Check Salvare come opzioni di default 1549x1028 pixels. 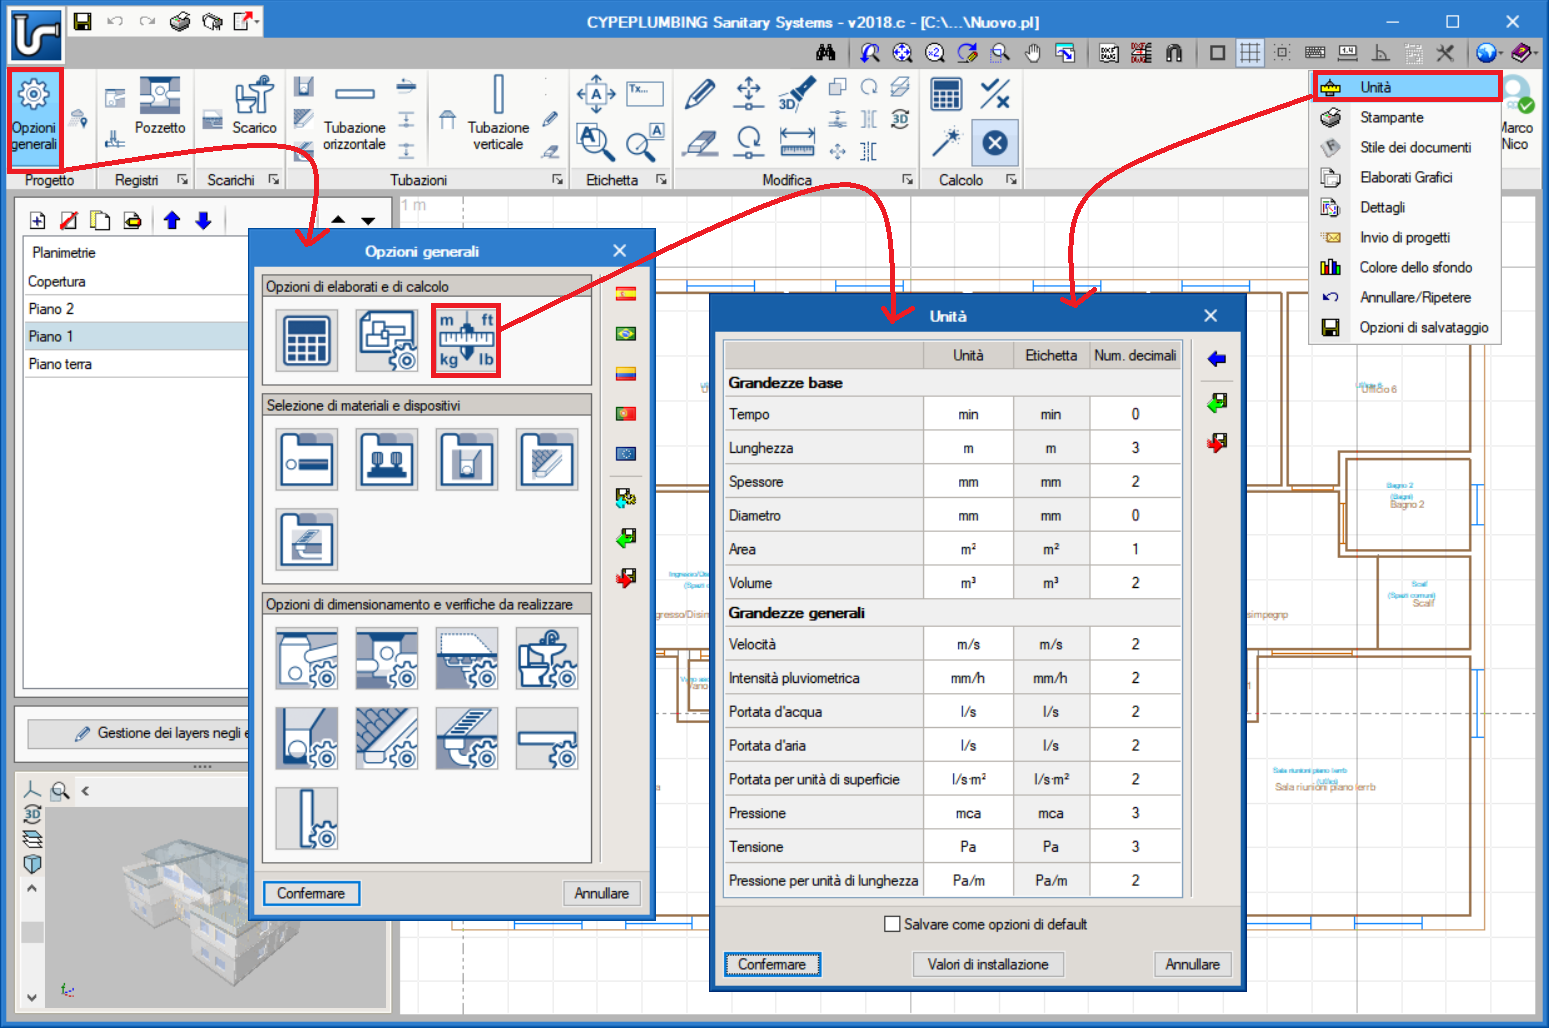click(x=892, y=924)
